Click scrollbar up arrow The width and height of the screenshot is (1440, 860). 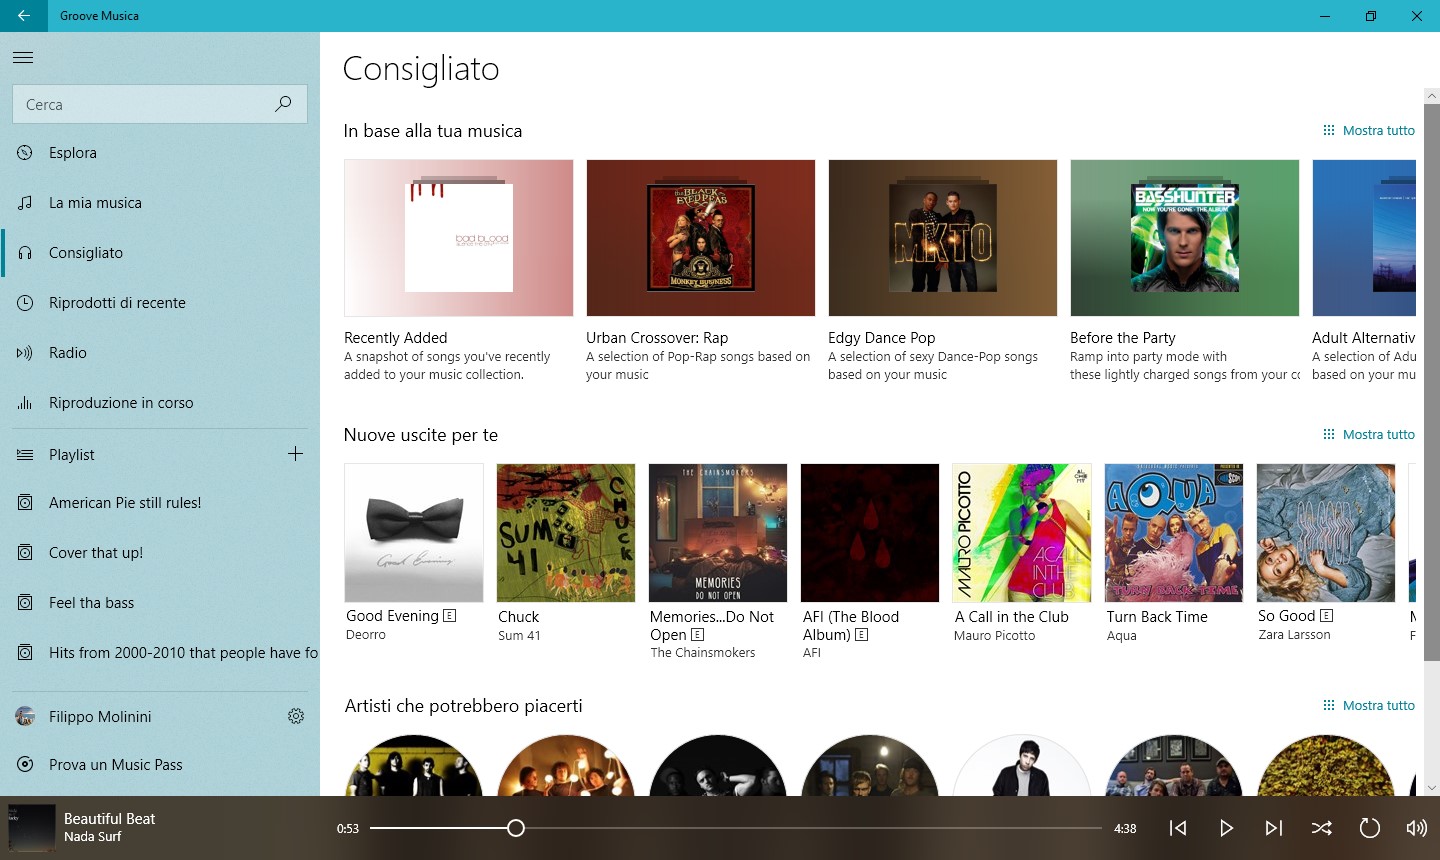1432,96
